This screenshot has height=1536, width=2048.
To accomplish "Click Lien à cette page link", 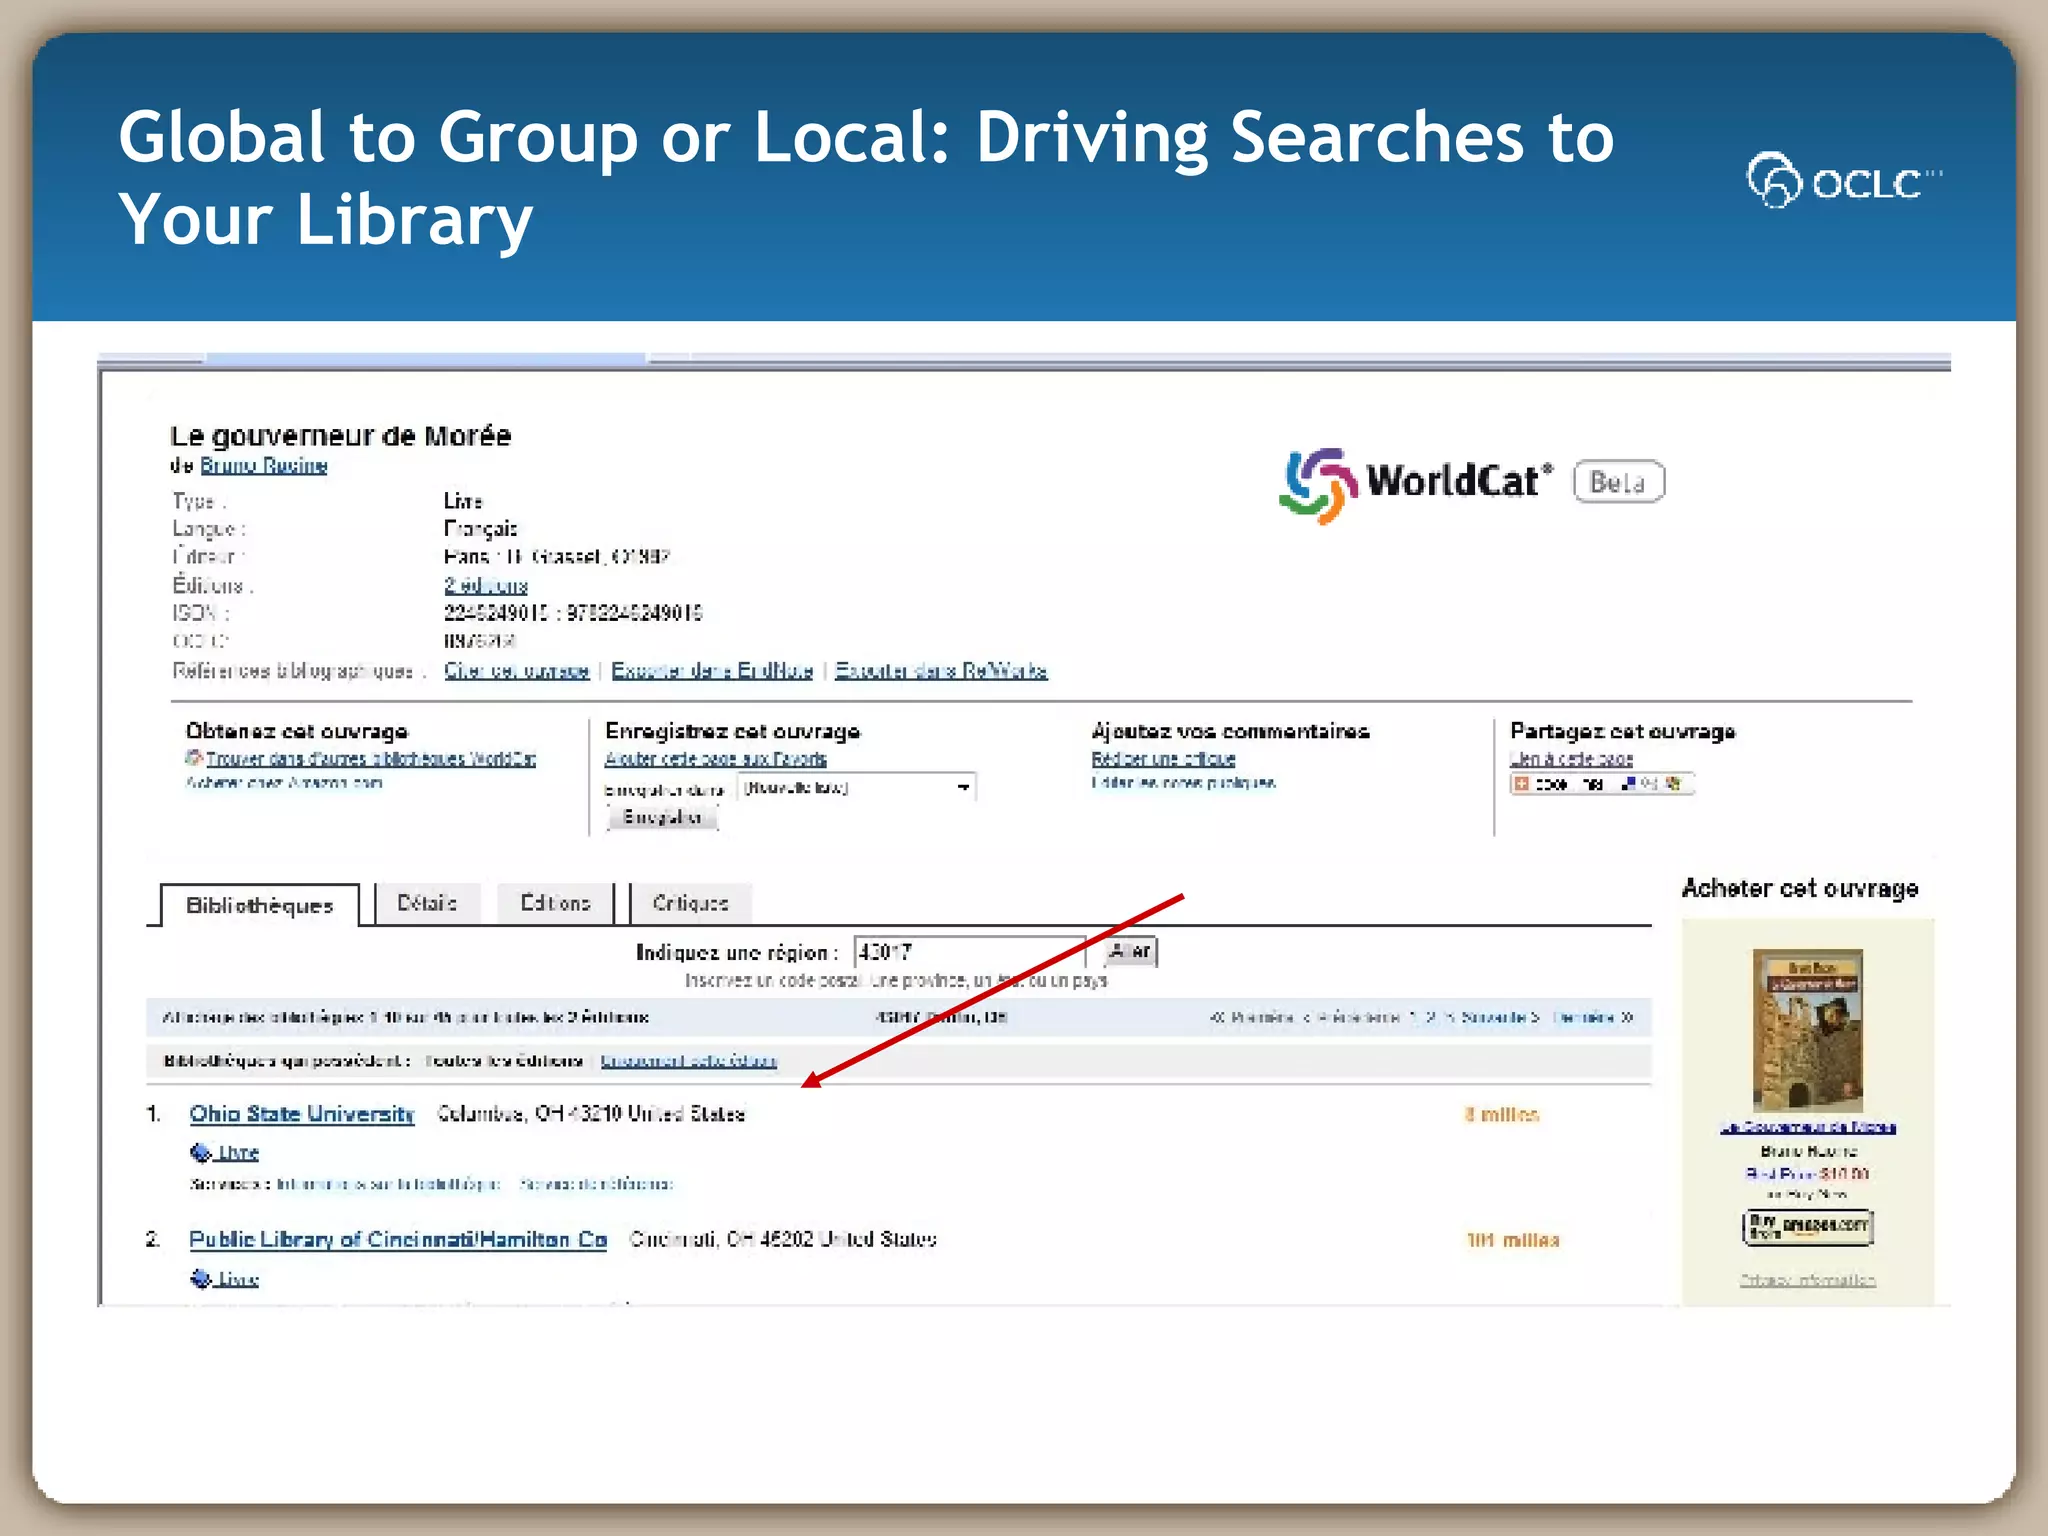I will pos(1571,759).
